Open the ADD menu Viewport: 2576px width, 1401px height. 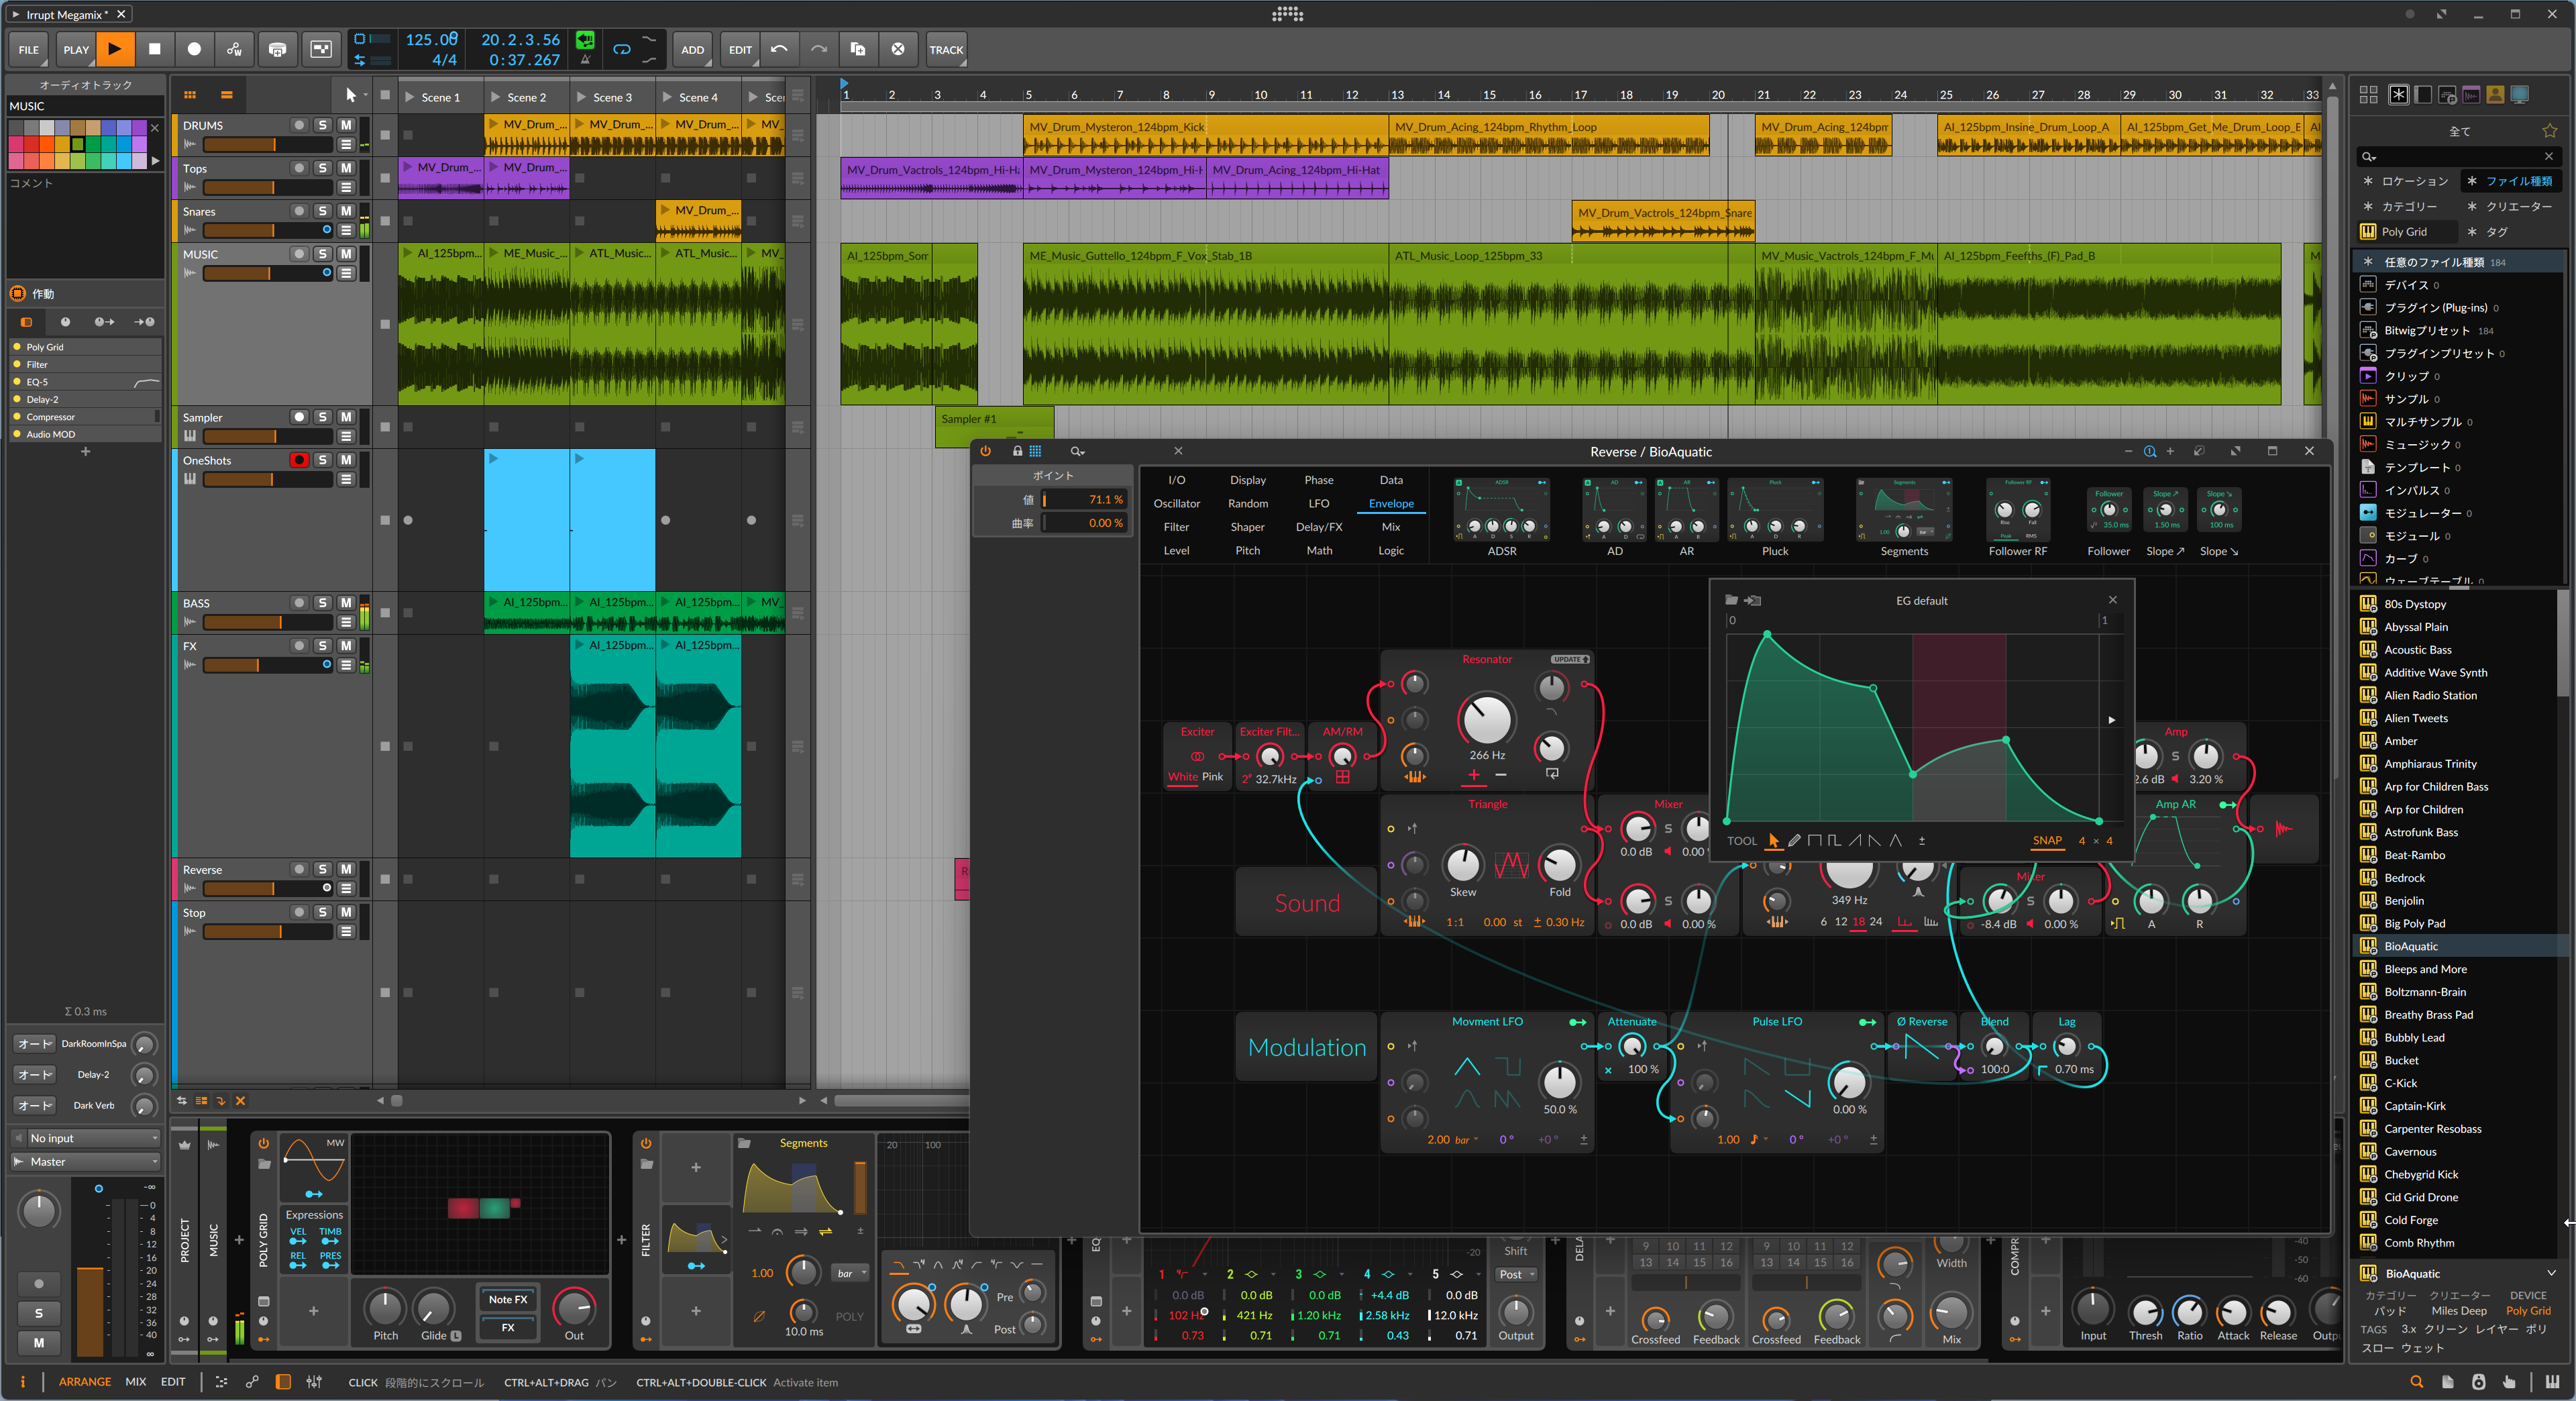(692, 49)
